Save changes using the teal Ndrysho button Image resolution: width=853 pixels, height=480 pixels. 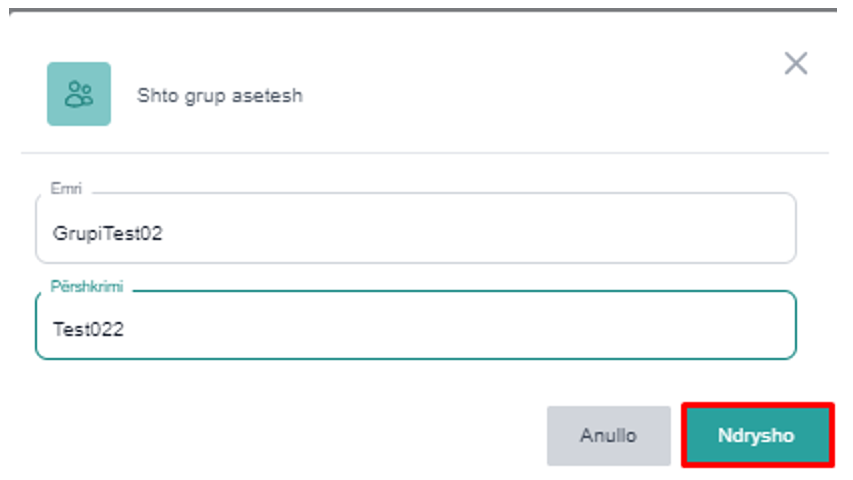[756, 436]
